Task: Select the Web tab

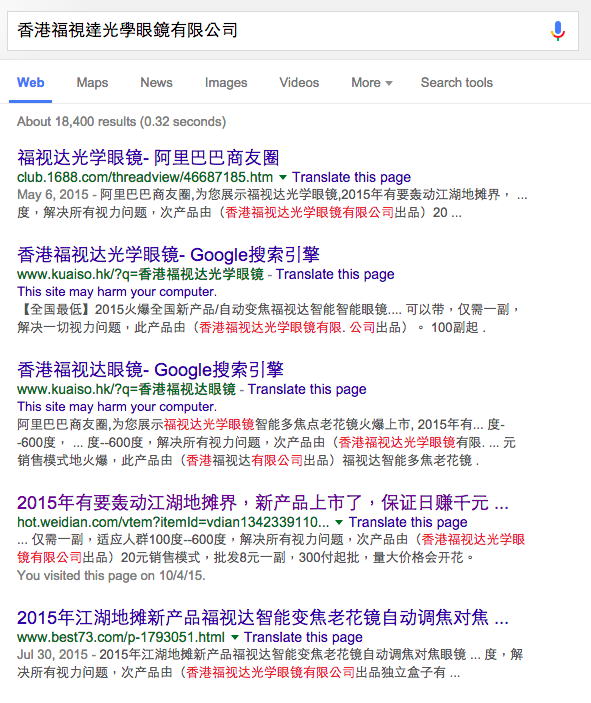Action: pos(30,82)
